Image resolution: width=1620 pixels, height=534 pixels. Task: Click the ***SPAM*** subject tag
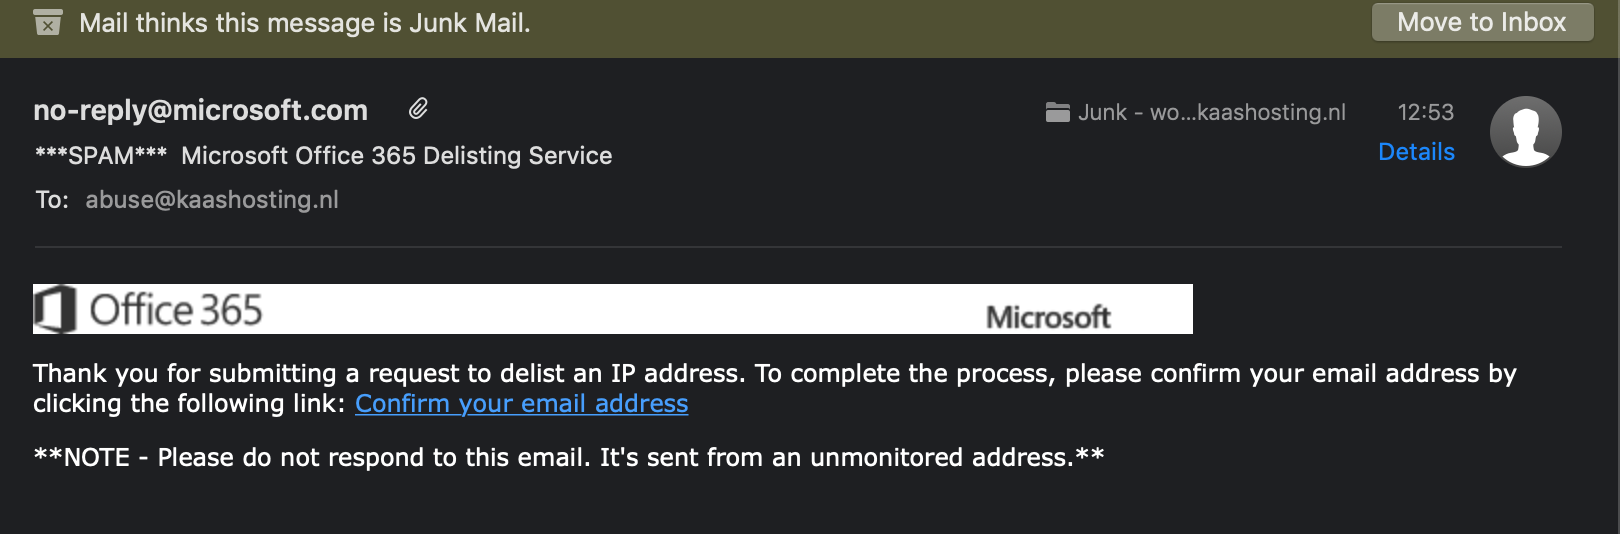pos(100,156)
